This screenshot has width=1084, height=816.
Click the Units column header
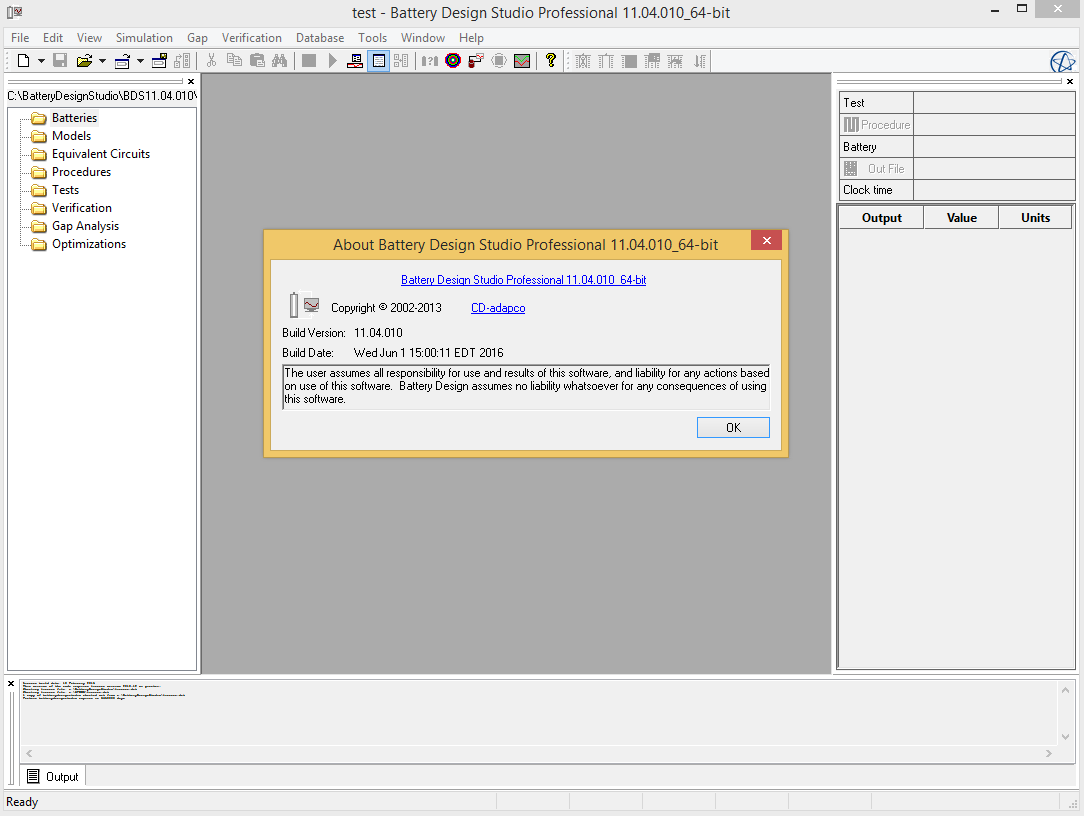1035,218
